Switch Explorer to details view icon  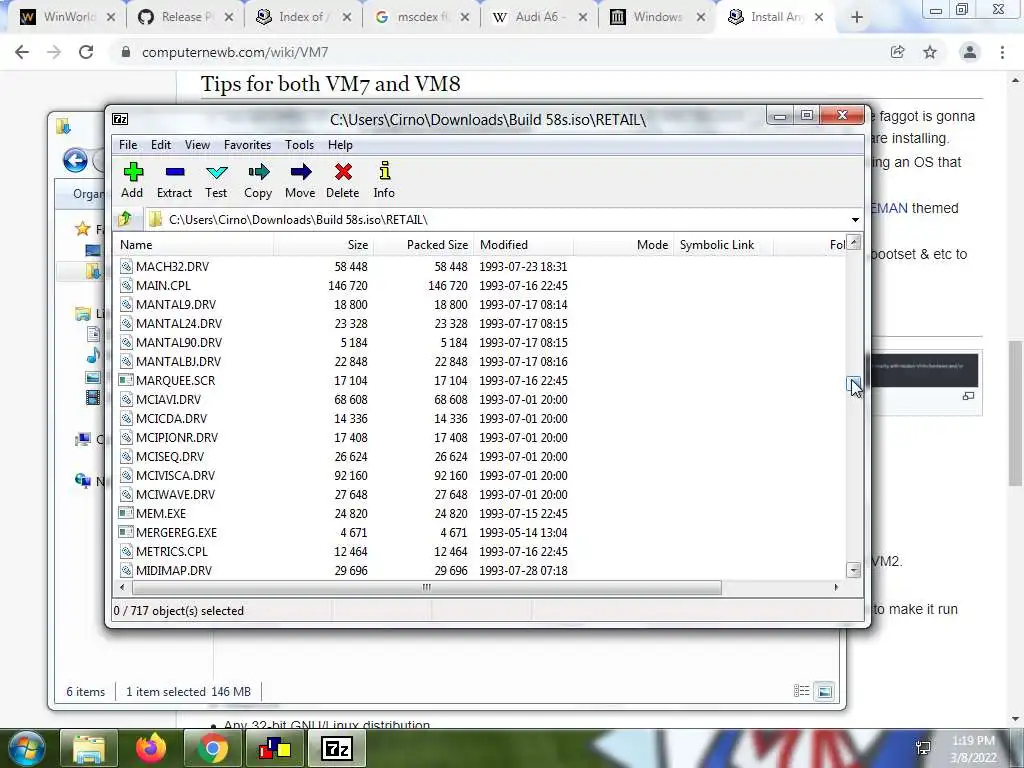pos(801,691)
